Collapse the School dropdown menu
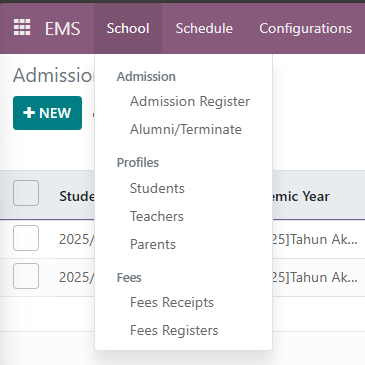The image size is (365, 365). pos(128,28)
